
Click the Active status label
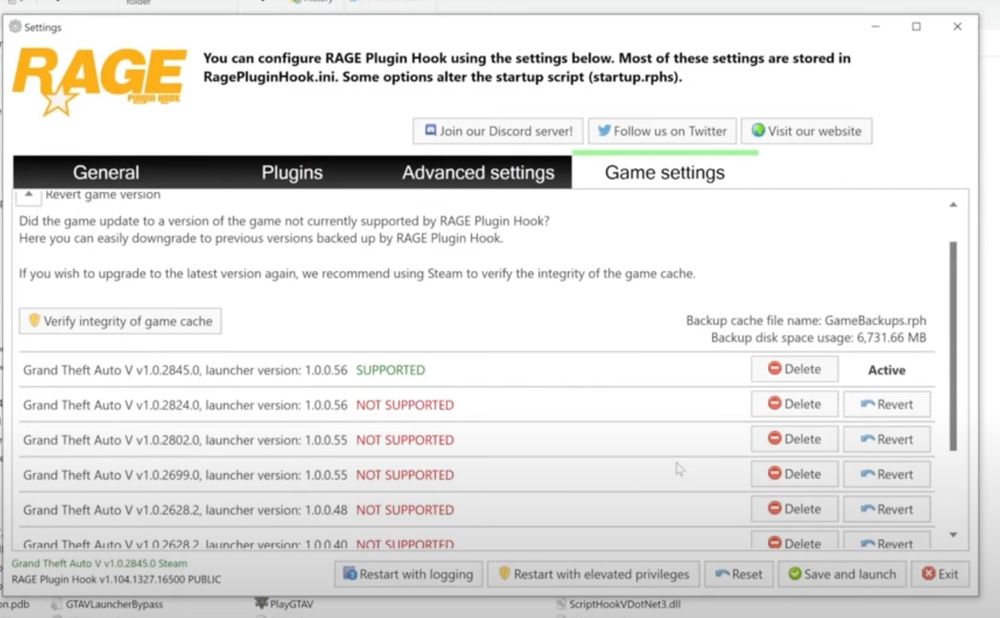point(886,370)
